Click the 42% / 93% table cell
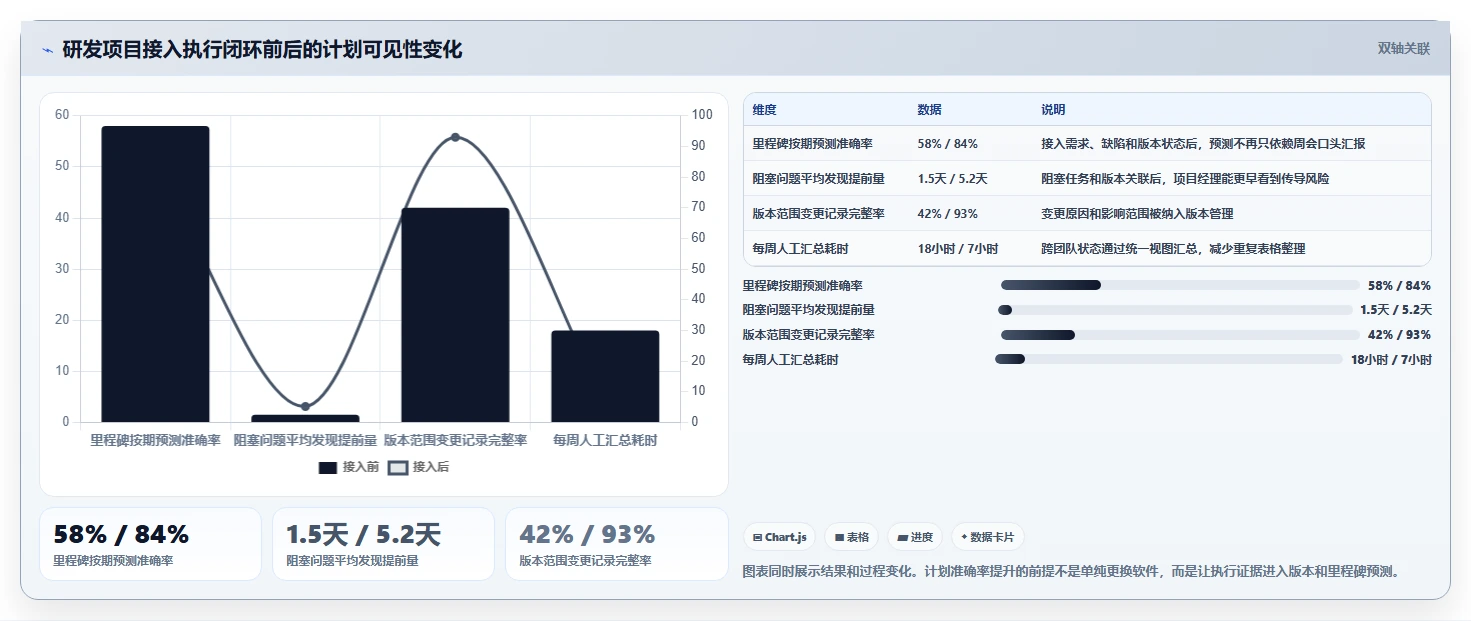Viewport: 1471px width, 621px height. click(x=947, y=214)
